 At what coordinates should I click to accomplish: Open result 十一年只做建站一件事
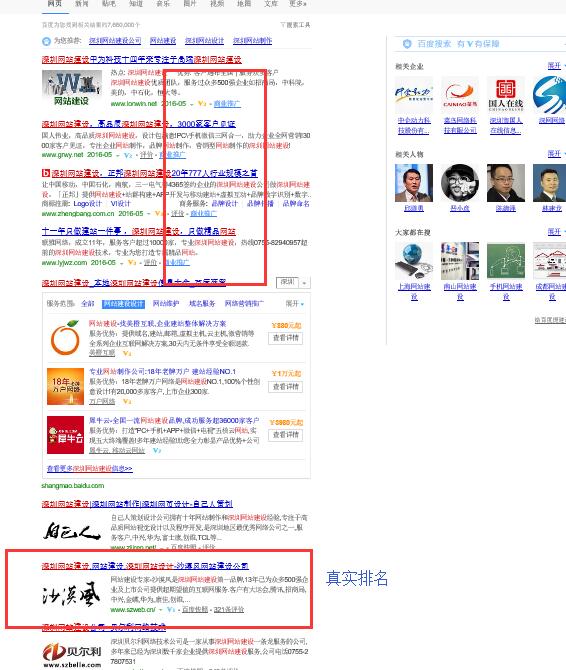139,231
